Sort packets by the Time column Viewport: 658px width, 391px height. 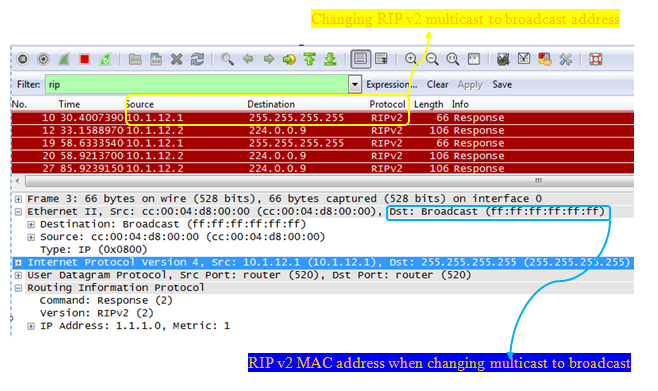coord(69,104)
